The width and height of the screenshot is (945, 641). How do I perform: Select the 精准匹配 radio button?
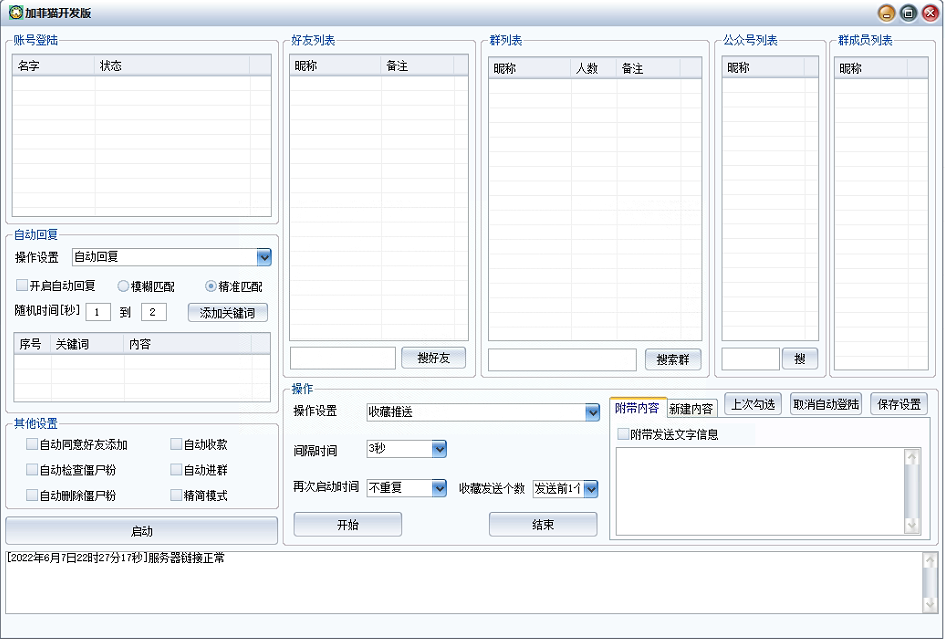pyautogui.click(x=211, y=286)
